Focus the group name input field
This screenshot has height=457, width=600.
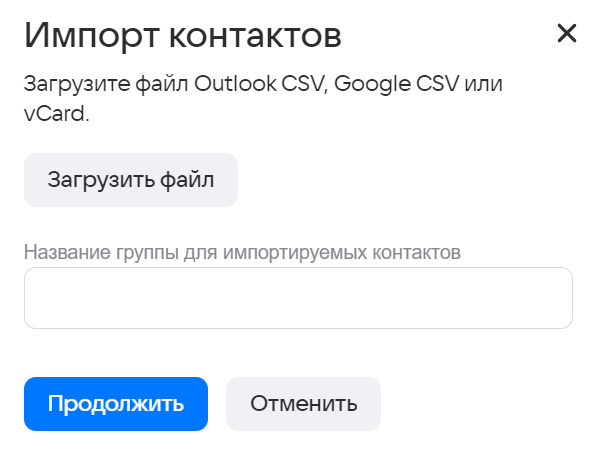(298, 298)
